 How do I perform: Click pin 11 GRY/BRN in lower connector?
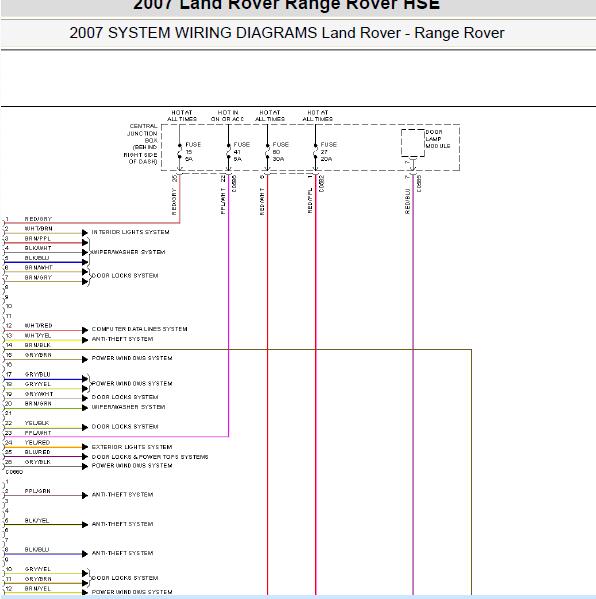[38, 579]
